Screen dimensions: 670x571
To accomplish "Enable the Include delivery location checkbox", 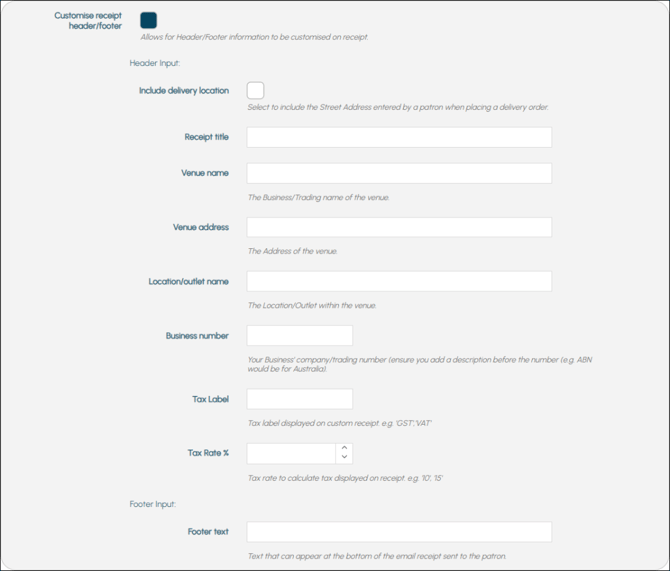I will click(x=255, y=91).
